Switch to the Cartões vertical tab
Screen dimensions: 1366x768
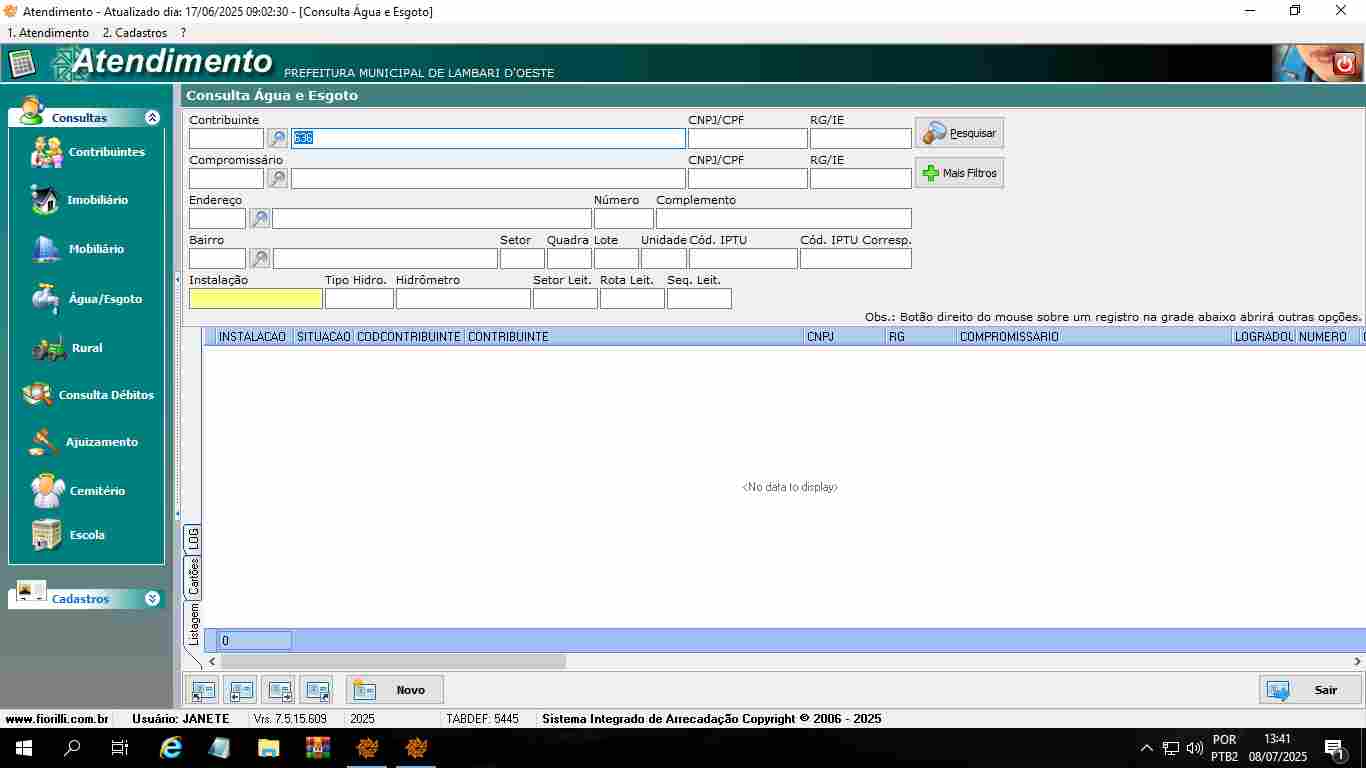pos(194,576)
